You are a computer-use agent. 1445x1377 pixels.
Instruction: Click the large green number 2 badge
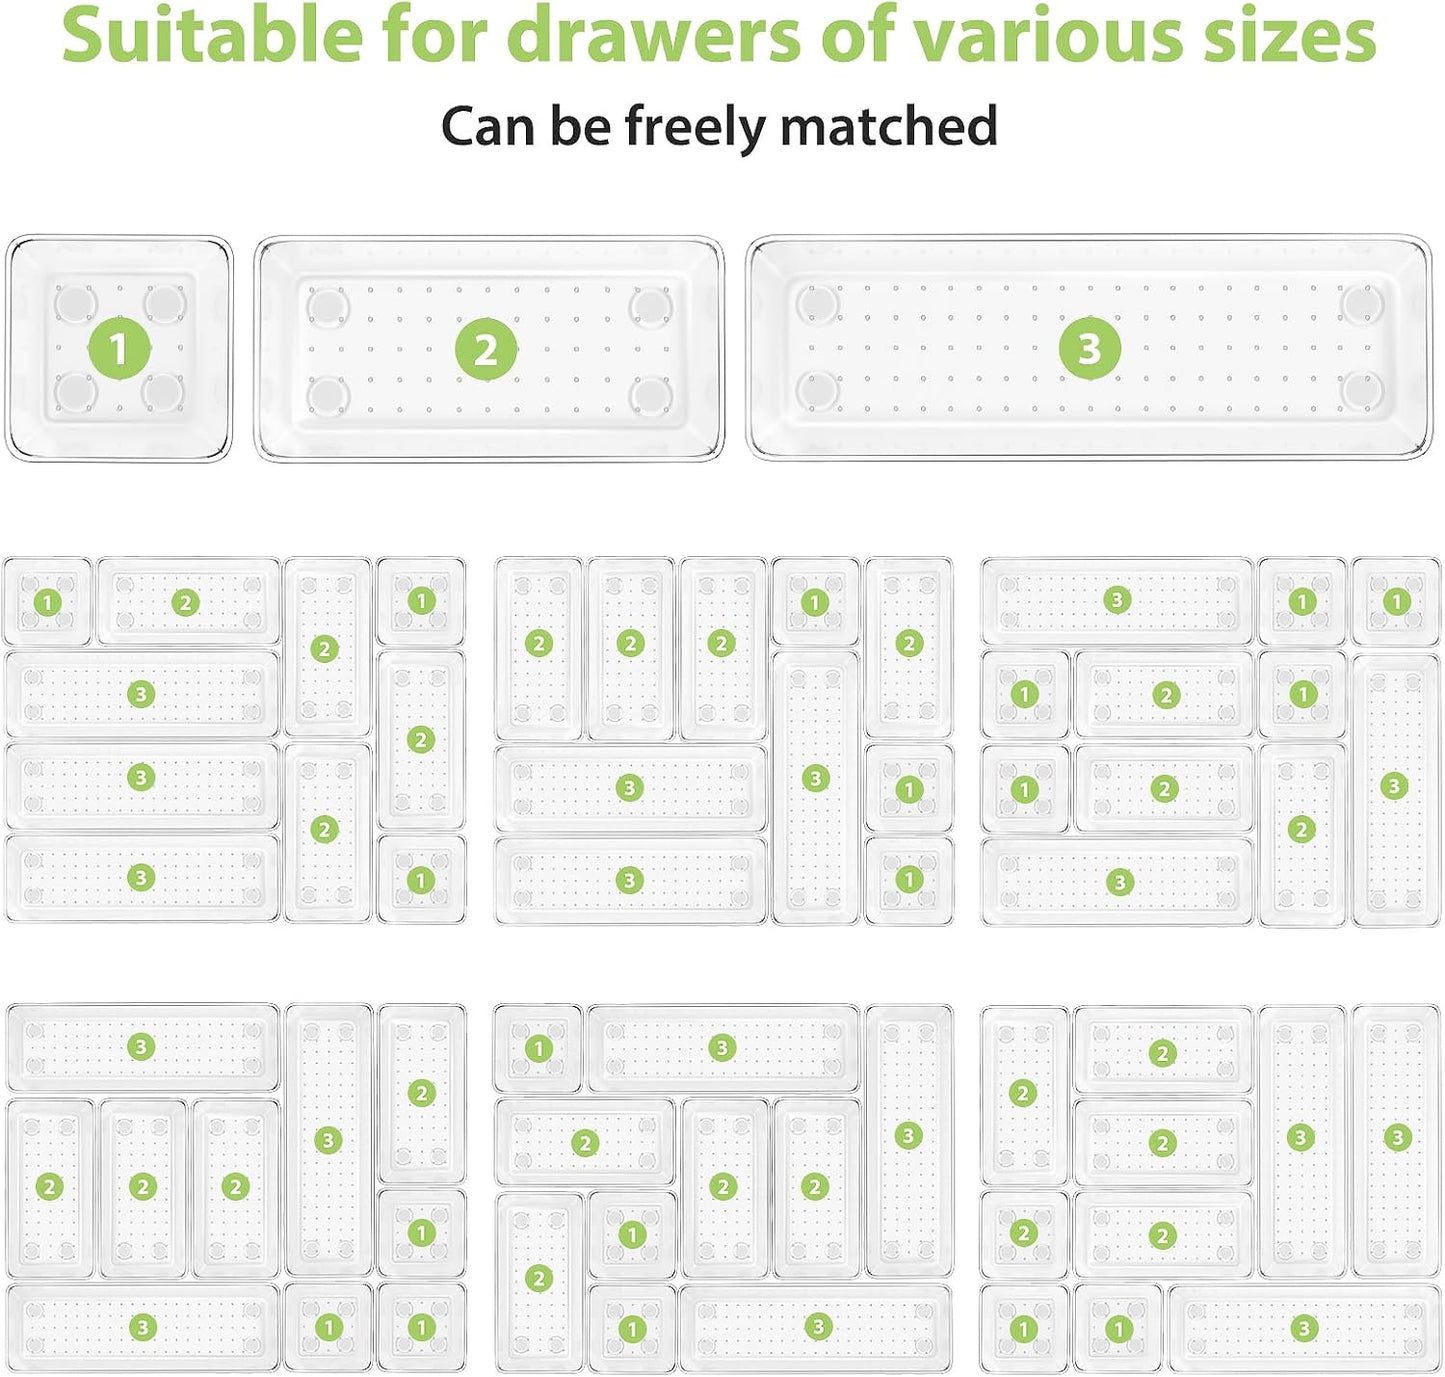[486, 349]
